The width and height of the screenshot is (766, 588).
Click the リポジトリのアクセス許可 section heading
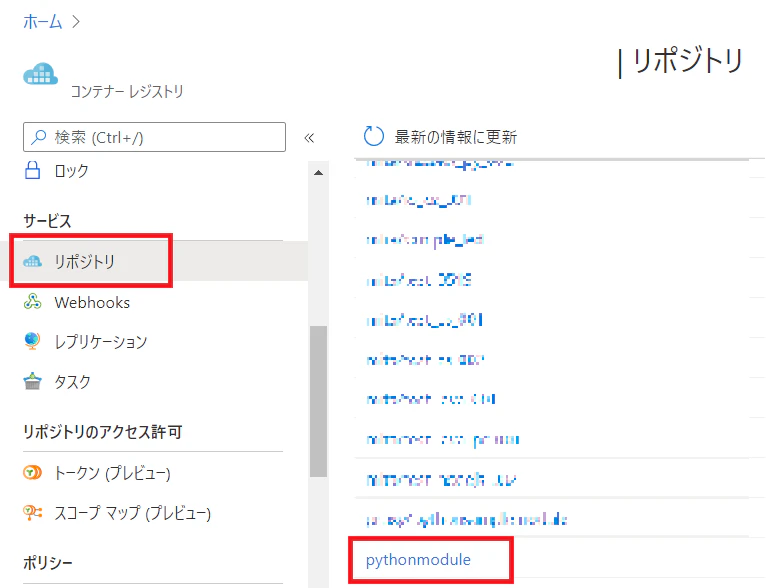coord(103,432)
